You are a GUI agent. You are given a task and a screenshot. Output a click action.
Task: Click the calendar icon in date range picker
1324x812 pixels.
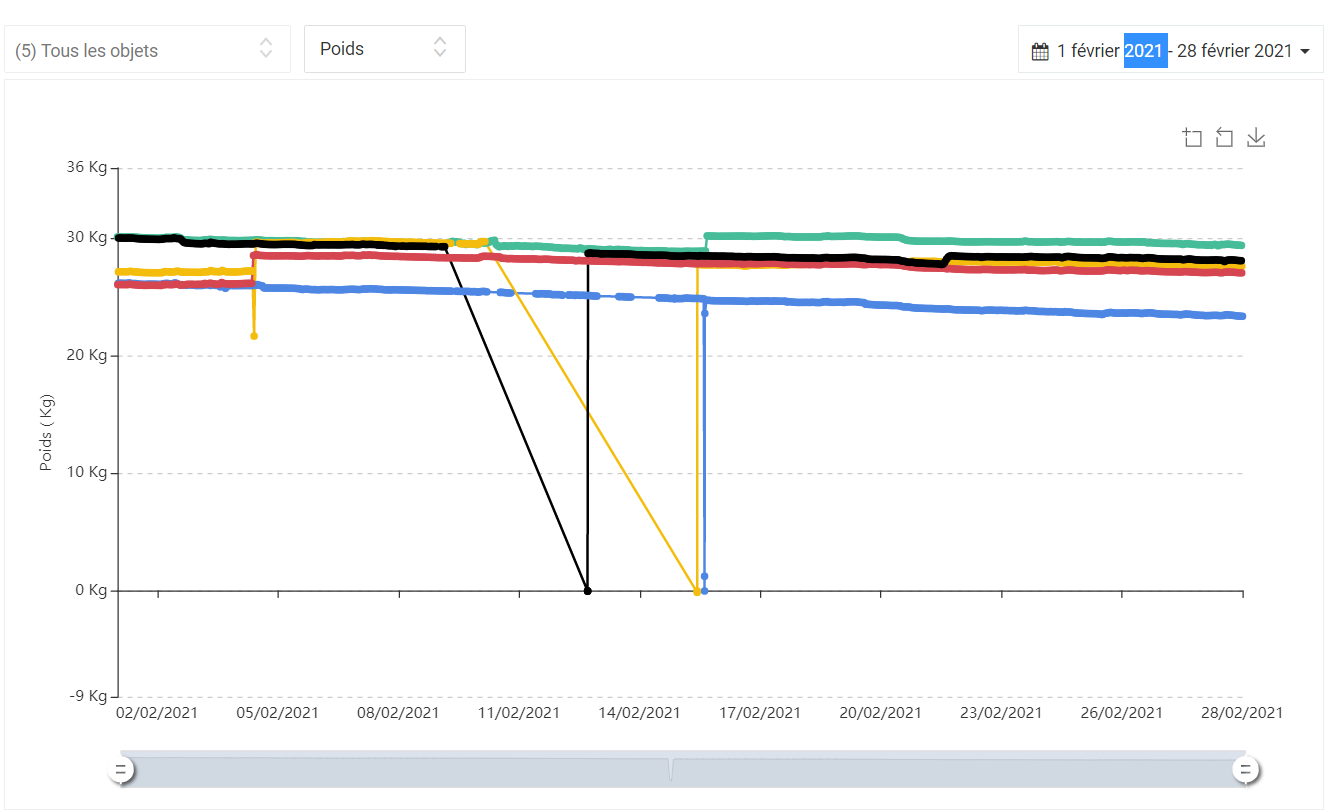tap(1040, 51)
